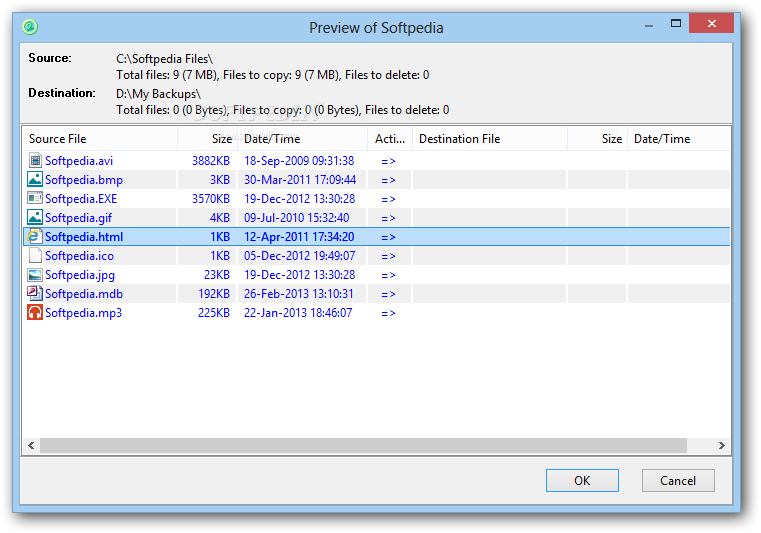Click the 225KB size value
Viewport: 761px width, 533px height.
pos(214,313)
